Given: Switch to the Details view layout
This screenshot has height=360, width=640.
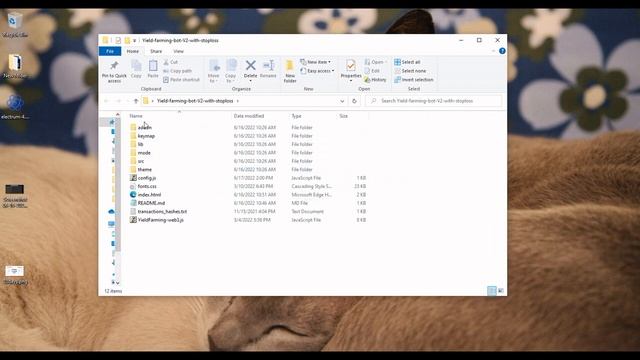Looking at the screenshot, I should (492, 291).
